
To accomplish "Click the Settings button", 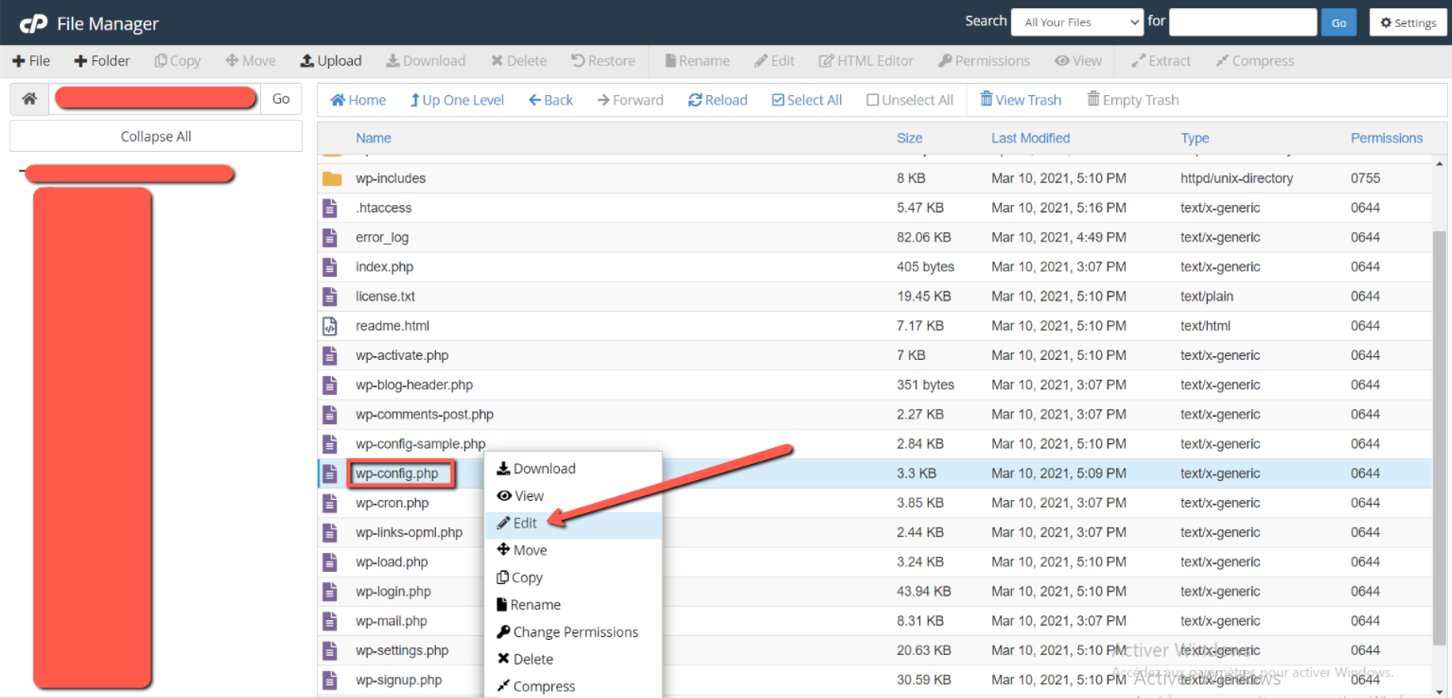I will pos(1407,22).
